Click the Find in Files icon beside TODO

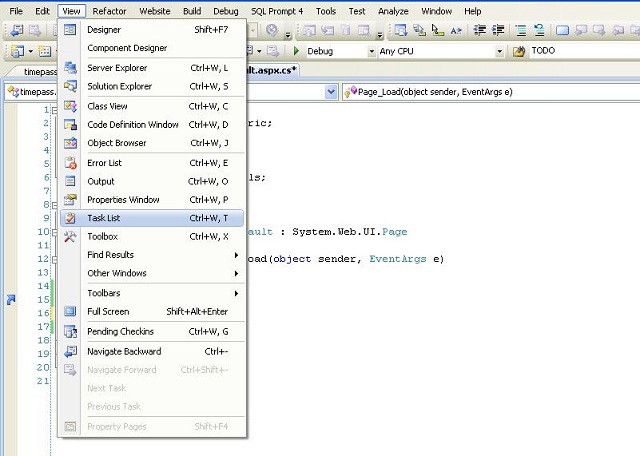(519, 51)
